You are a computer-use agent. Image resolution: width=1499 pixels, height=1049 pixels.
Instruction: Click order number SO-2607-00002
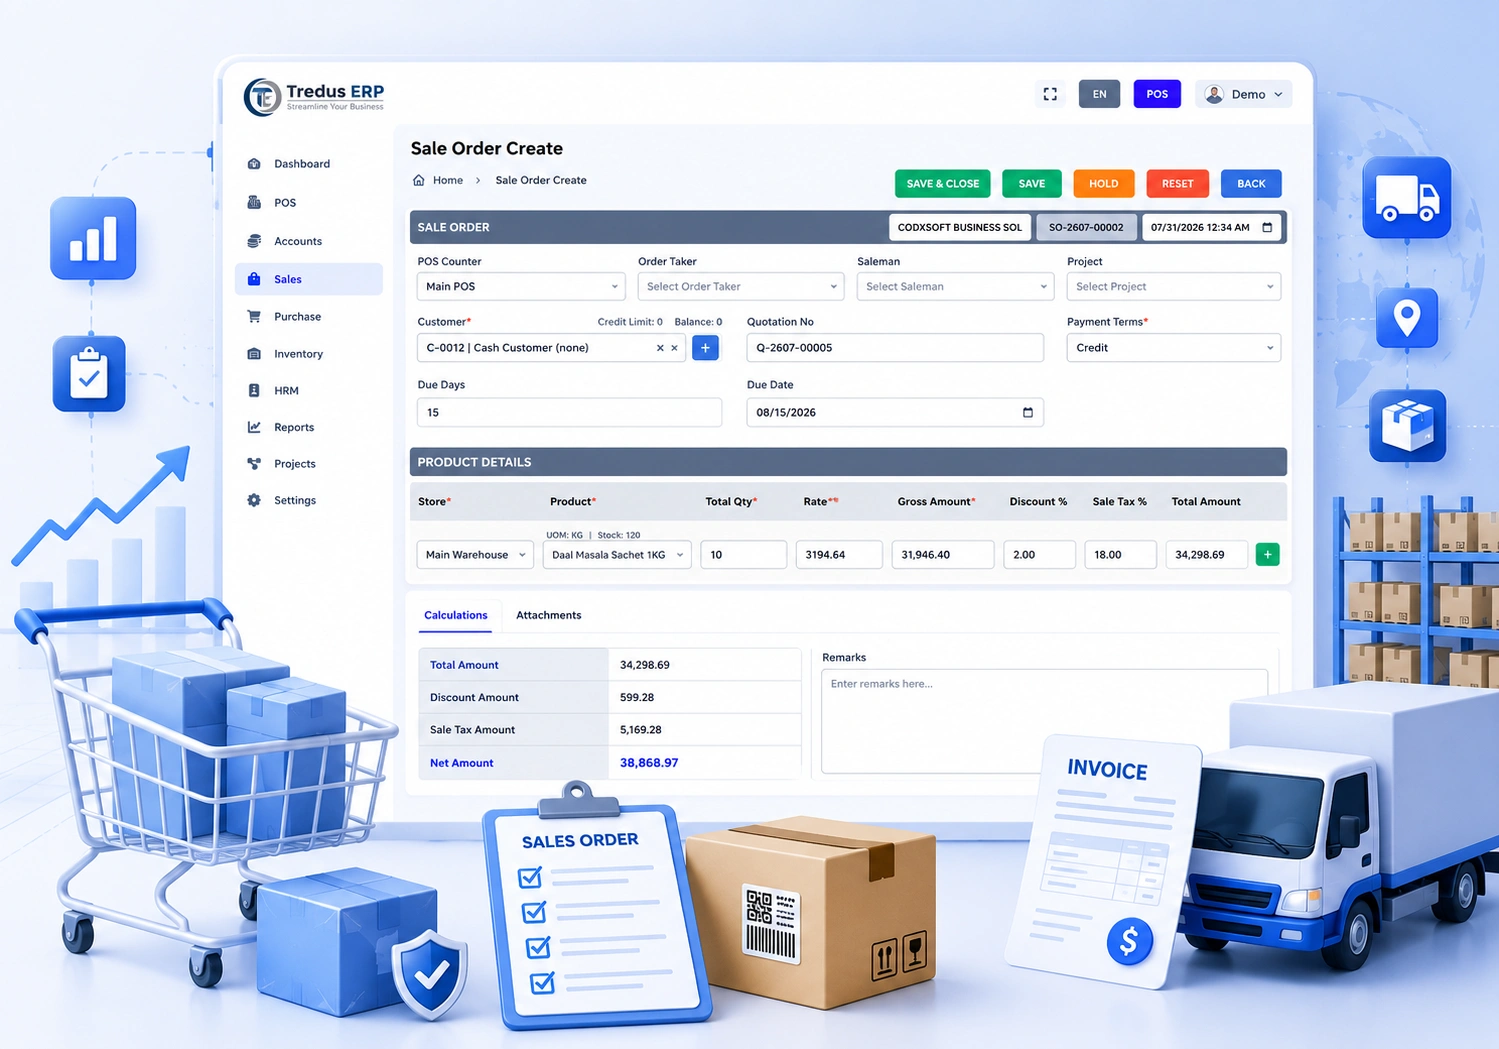tap(1086, 227)
